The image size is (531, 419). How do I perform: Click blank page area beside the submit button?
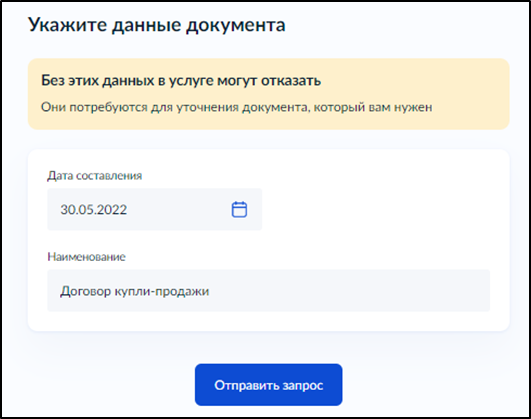[x=423, y=385]
